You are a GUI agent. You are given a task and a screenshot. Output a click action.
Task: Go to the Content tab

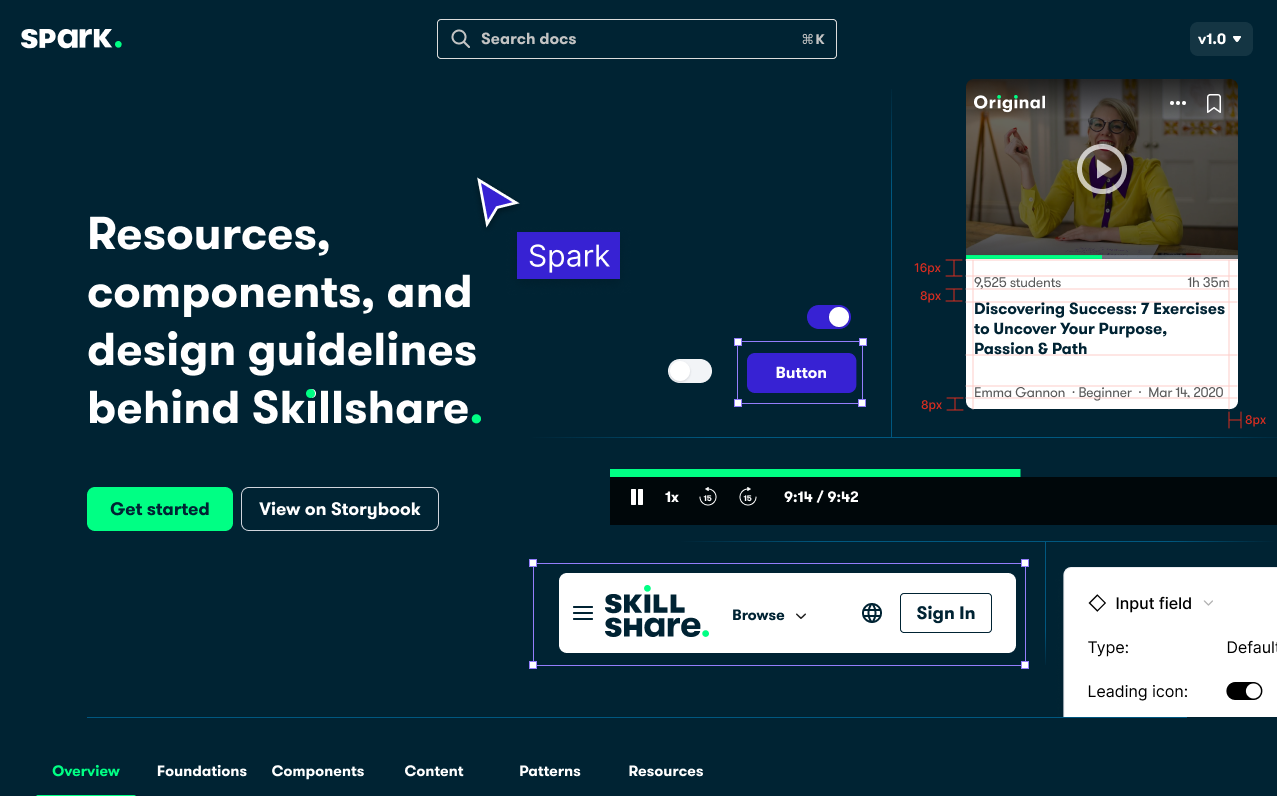[434, 771]
